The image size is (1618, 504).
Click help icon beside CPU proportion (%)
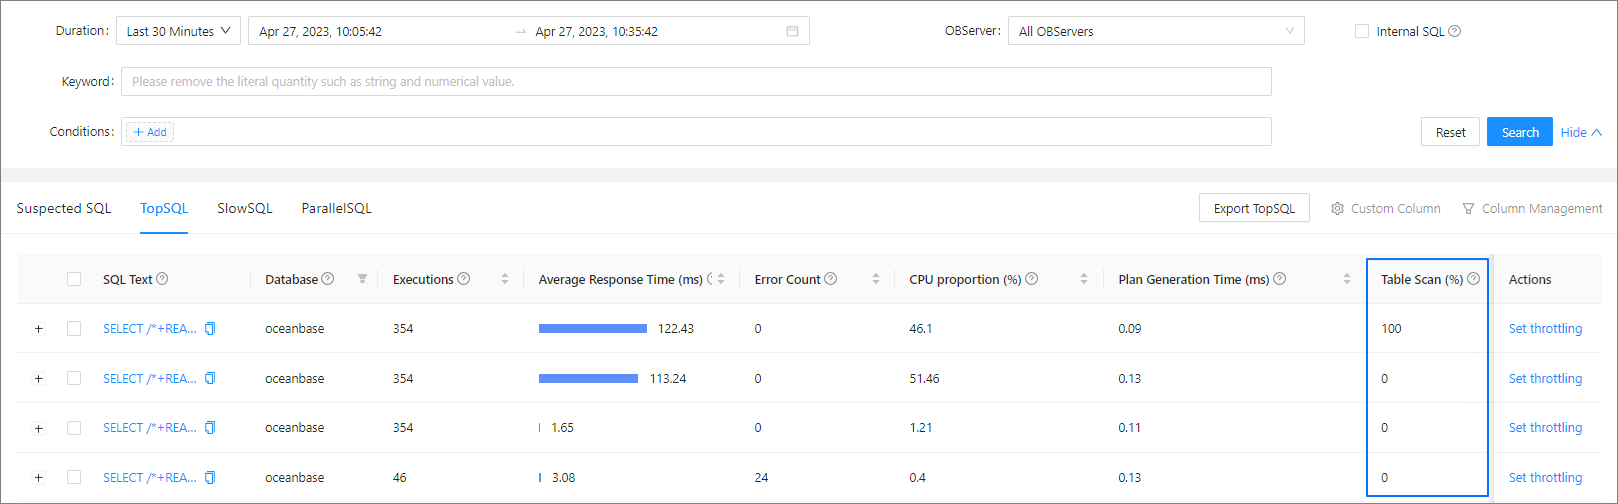point(1031,279)
